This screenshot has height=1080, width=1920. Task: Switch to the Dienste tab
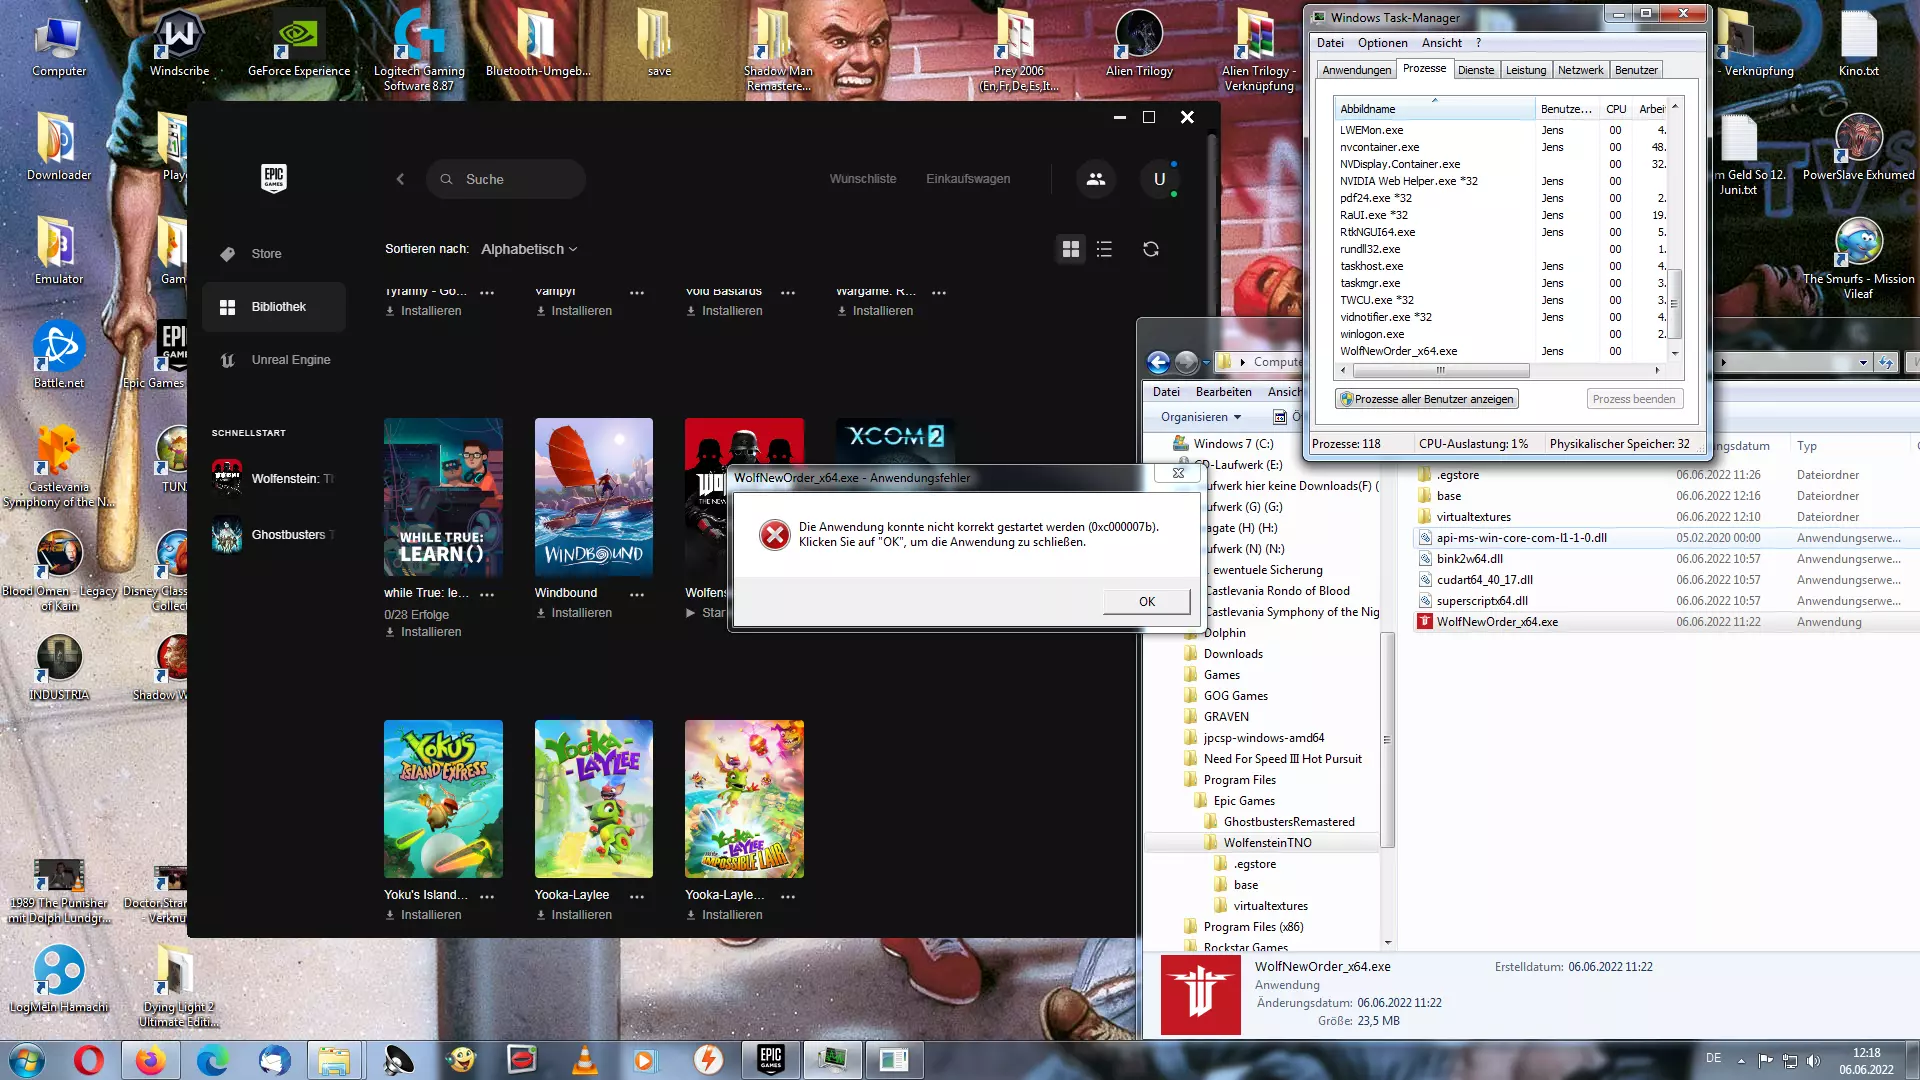pos(1475,70)
